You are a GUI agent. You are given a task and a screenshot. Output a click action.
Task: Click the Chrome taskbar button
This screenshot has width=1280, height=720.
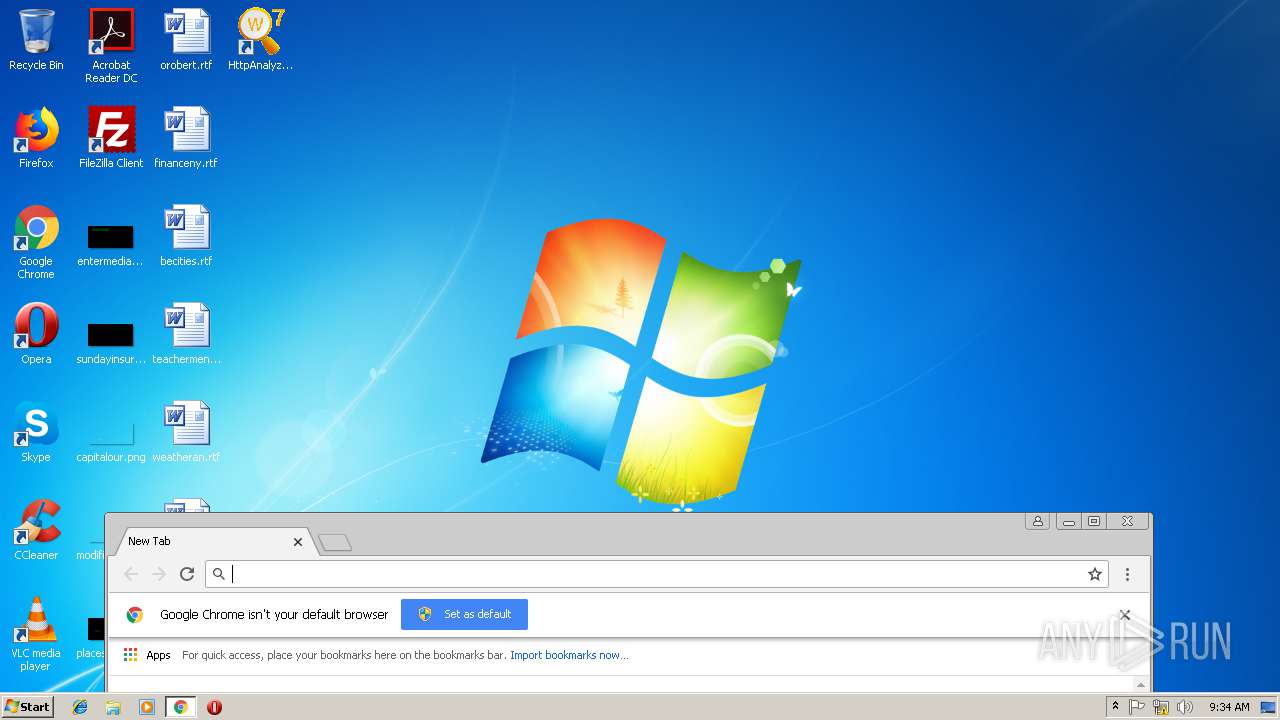(181, 707)
